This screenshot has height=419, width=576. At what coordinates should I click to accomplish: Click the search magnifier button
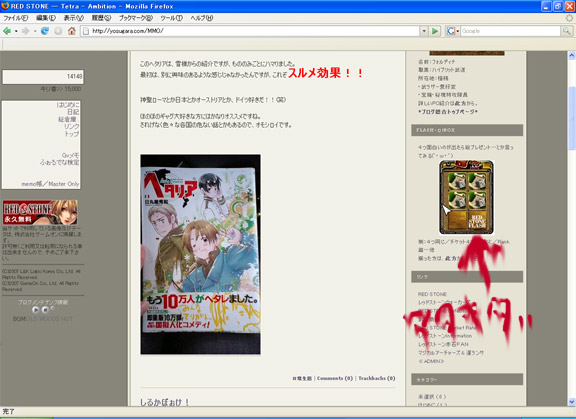click(x=566, y=31)
